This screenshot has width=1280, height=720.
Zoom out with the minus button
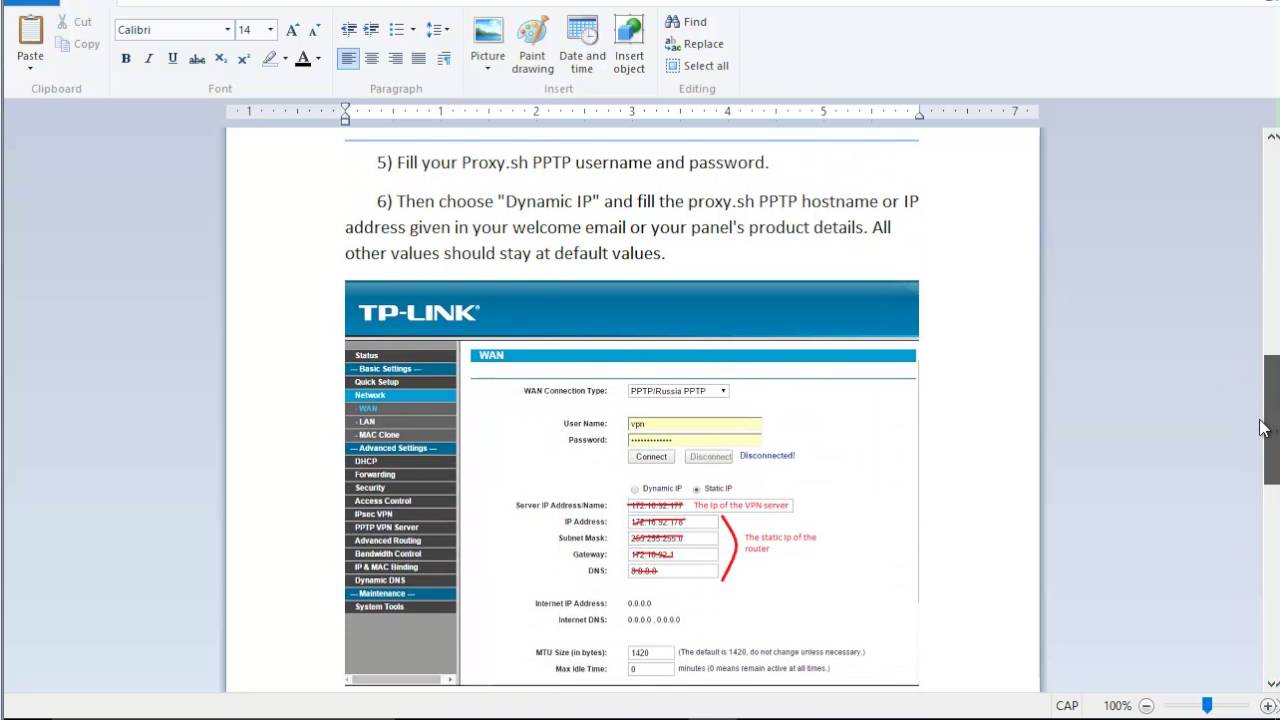pyautogui.click(x=1147, y=706)
